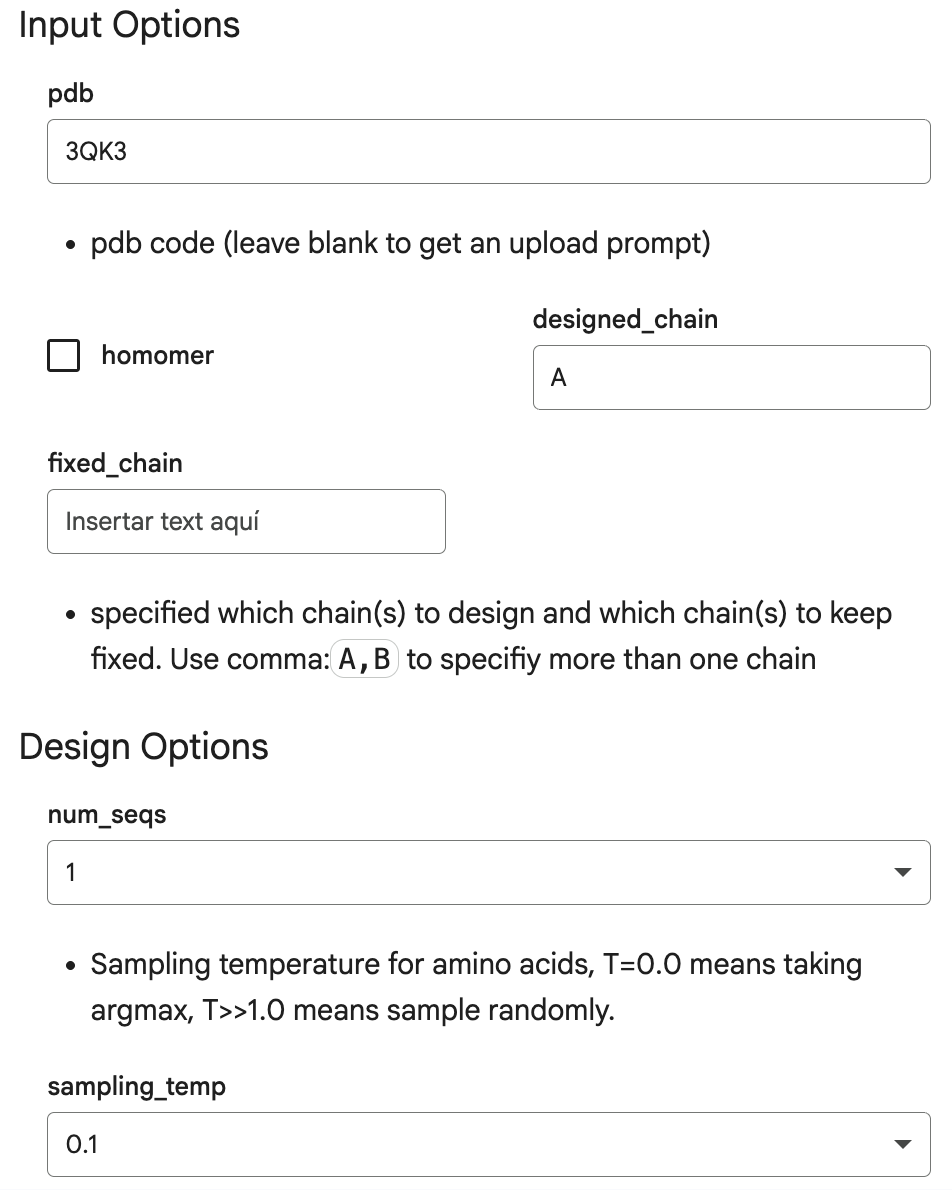952x1190 pixels.
Task: Click the pdb code upload prompt hint text
Action: (x=400, y=244)
